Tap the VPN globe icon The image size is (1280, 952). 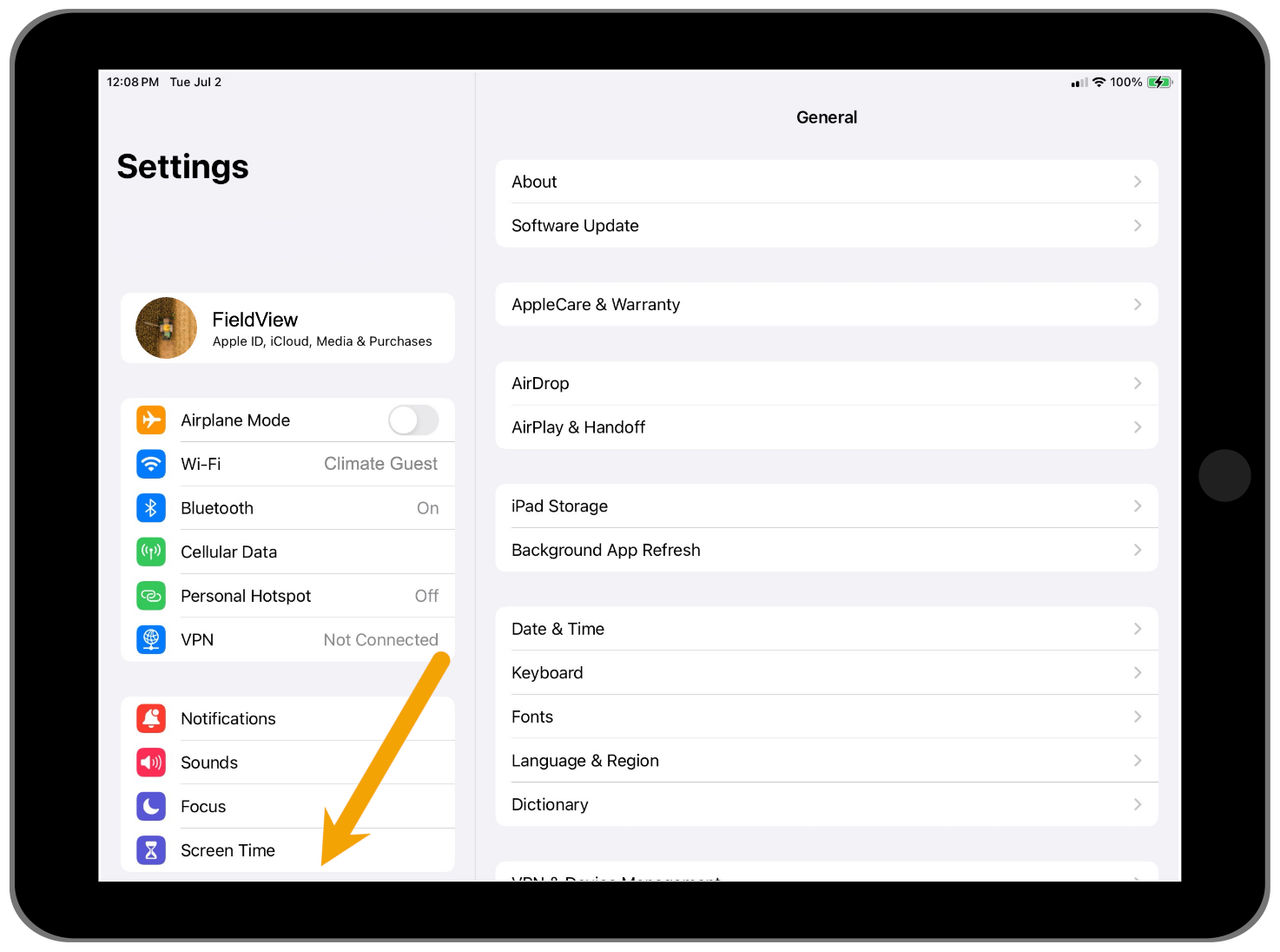coord(151,639)
